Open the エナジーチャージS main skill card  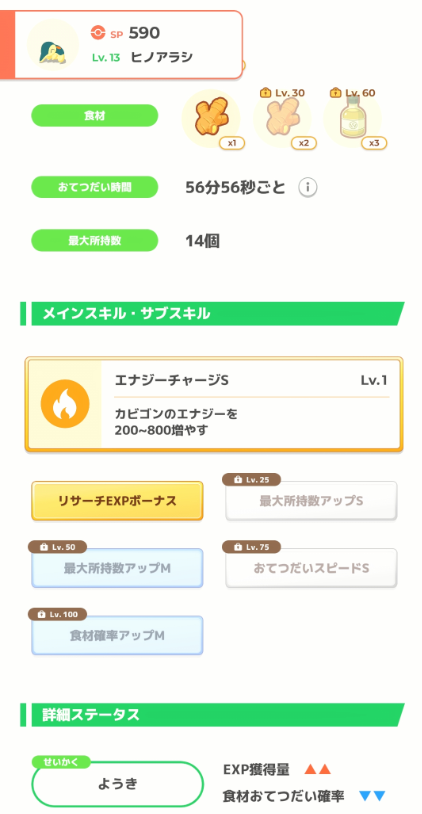[x=214, y=404]
